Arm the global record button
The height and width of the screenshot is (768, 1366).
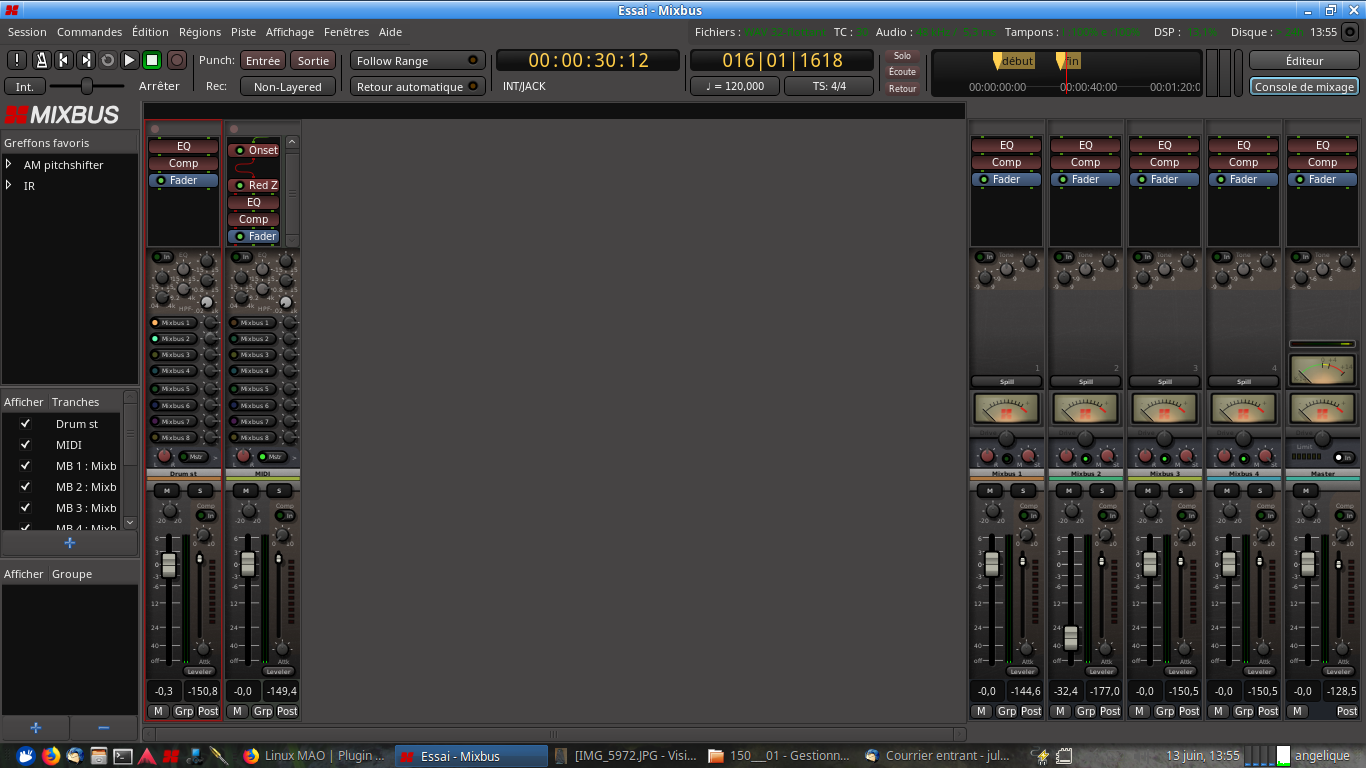(x=177, y=60)
